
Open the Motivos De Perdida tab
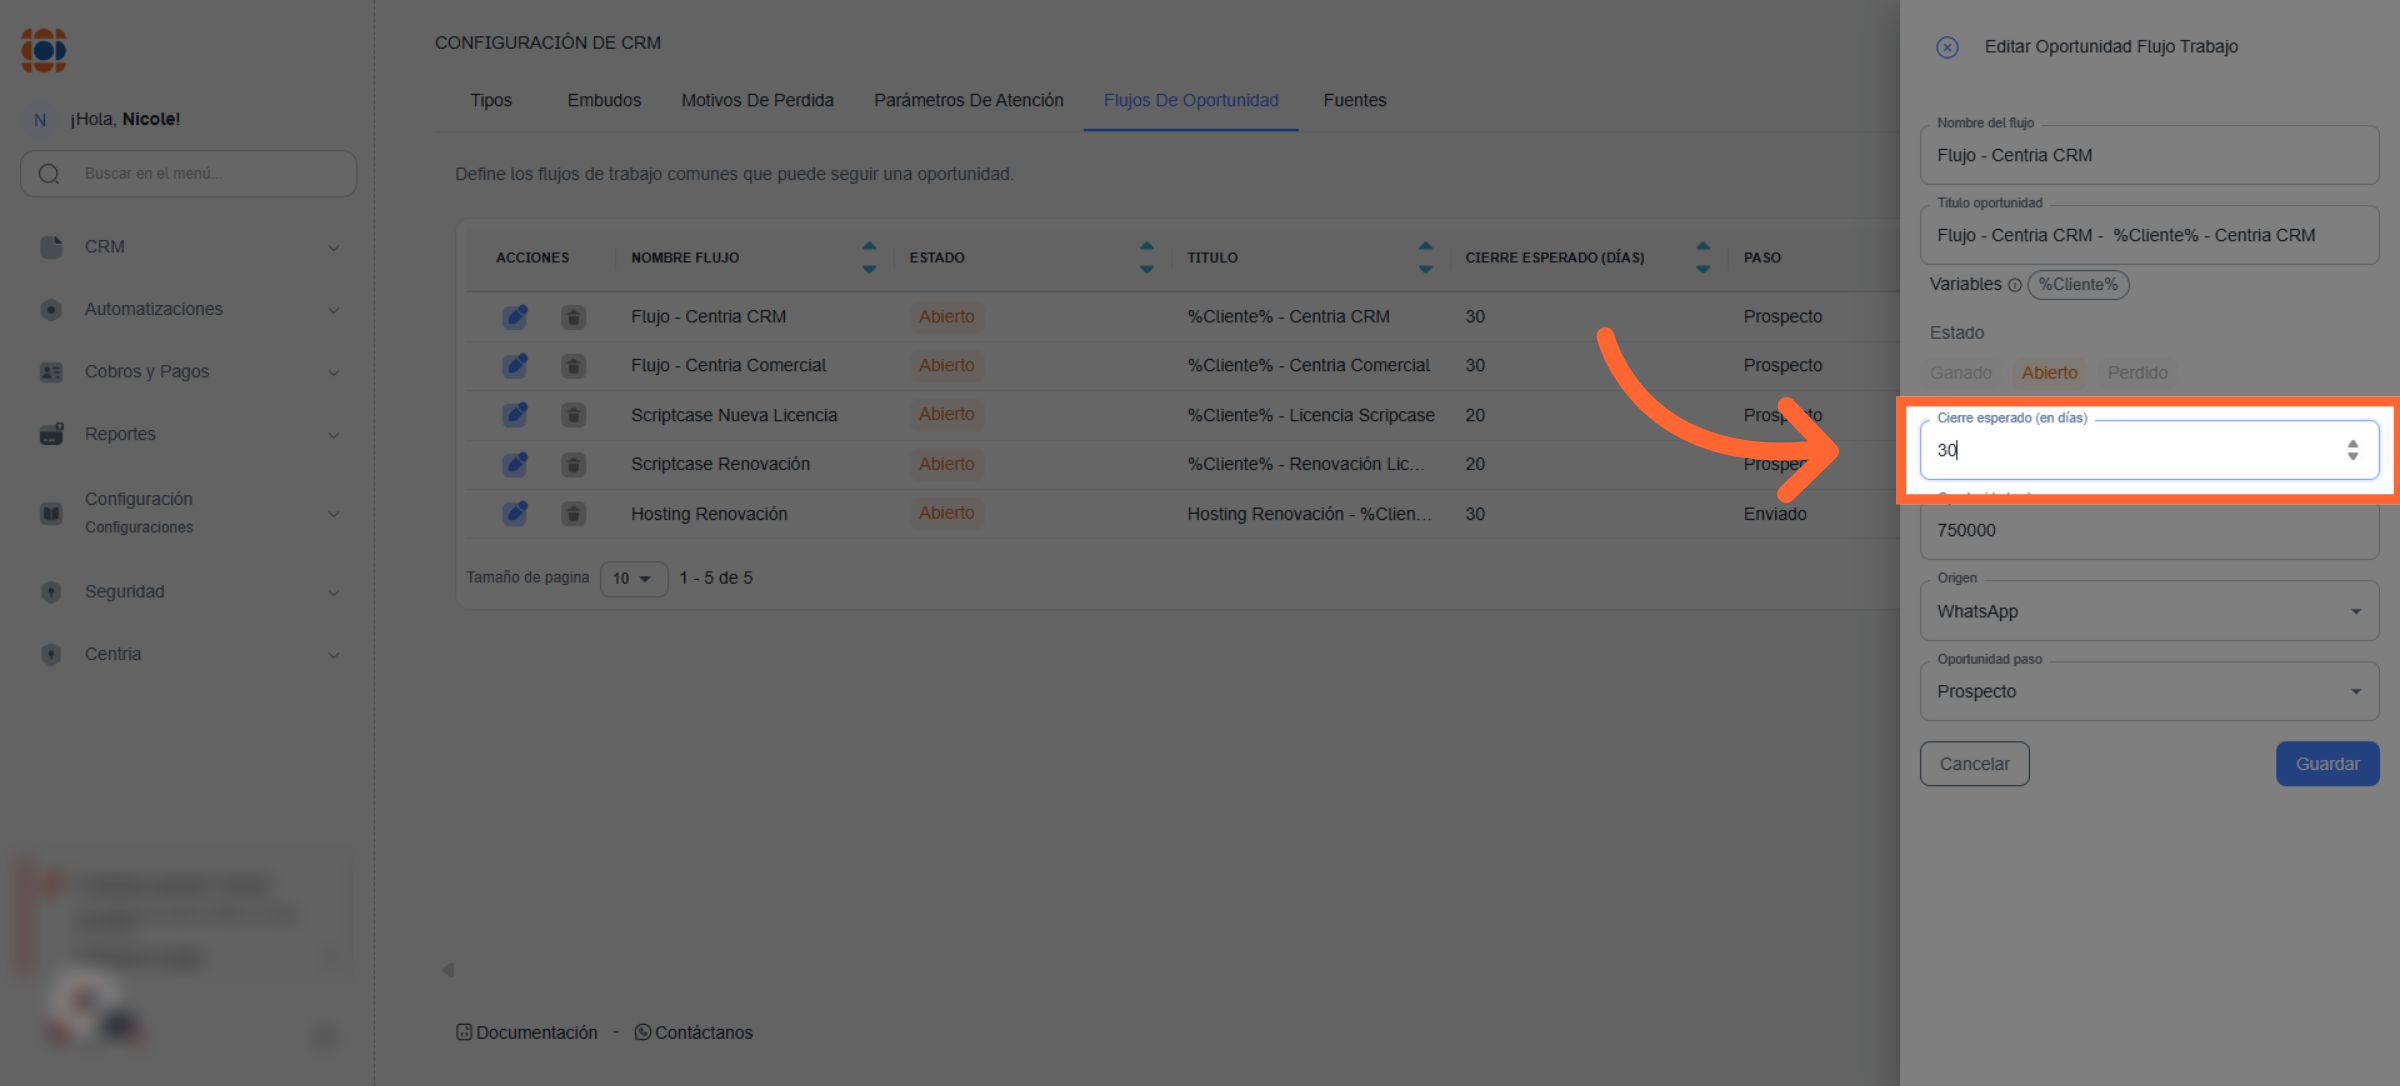click(x=757, y=100)
